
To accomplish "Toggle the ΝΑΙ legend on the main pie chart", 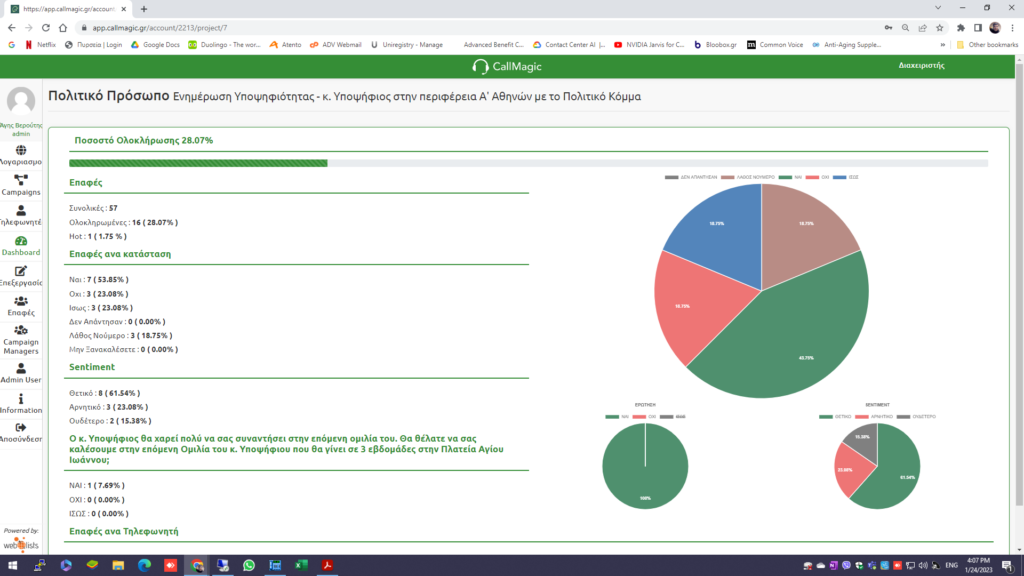I will point(789,175).
